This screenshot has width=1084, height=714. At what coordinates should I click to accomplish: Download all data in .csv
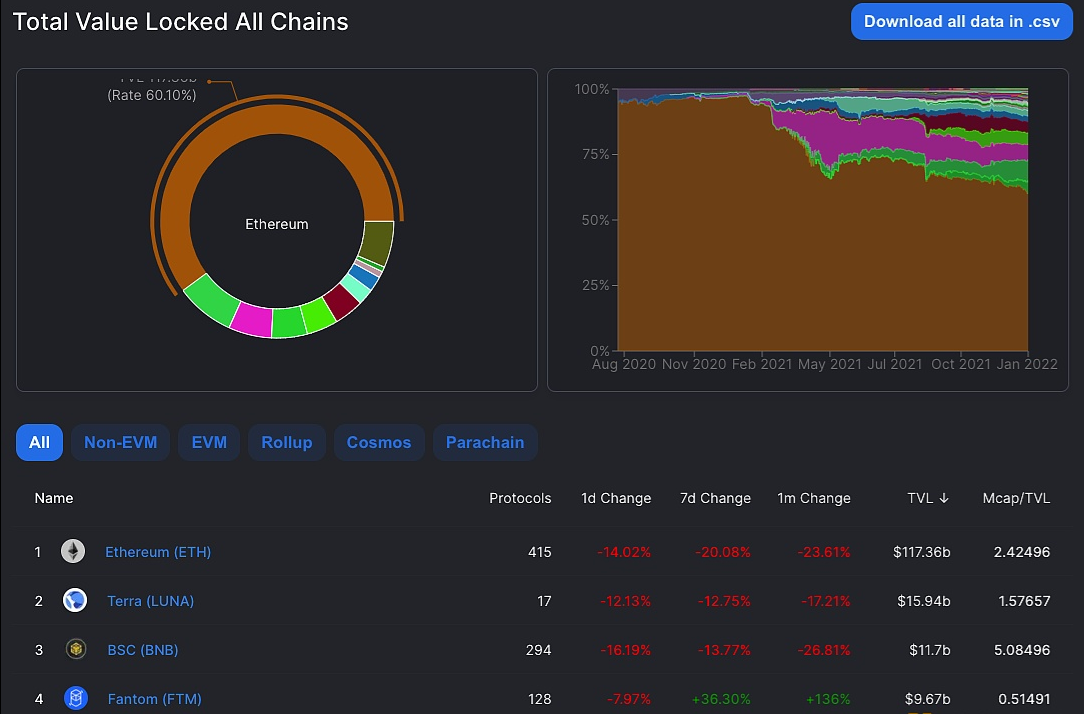point(961,21)
